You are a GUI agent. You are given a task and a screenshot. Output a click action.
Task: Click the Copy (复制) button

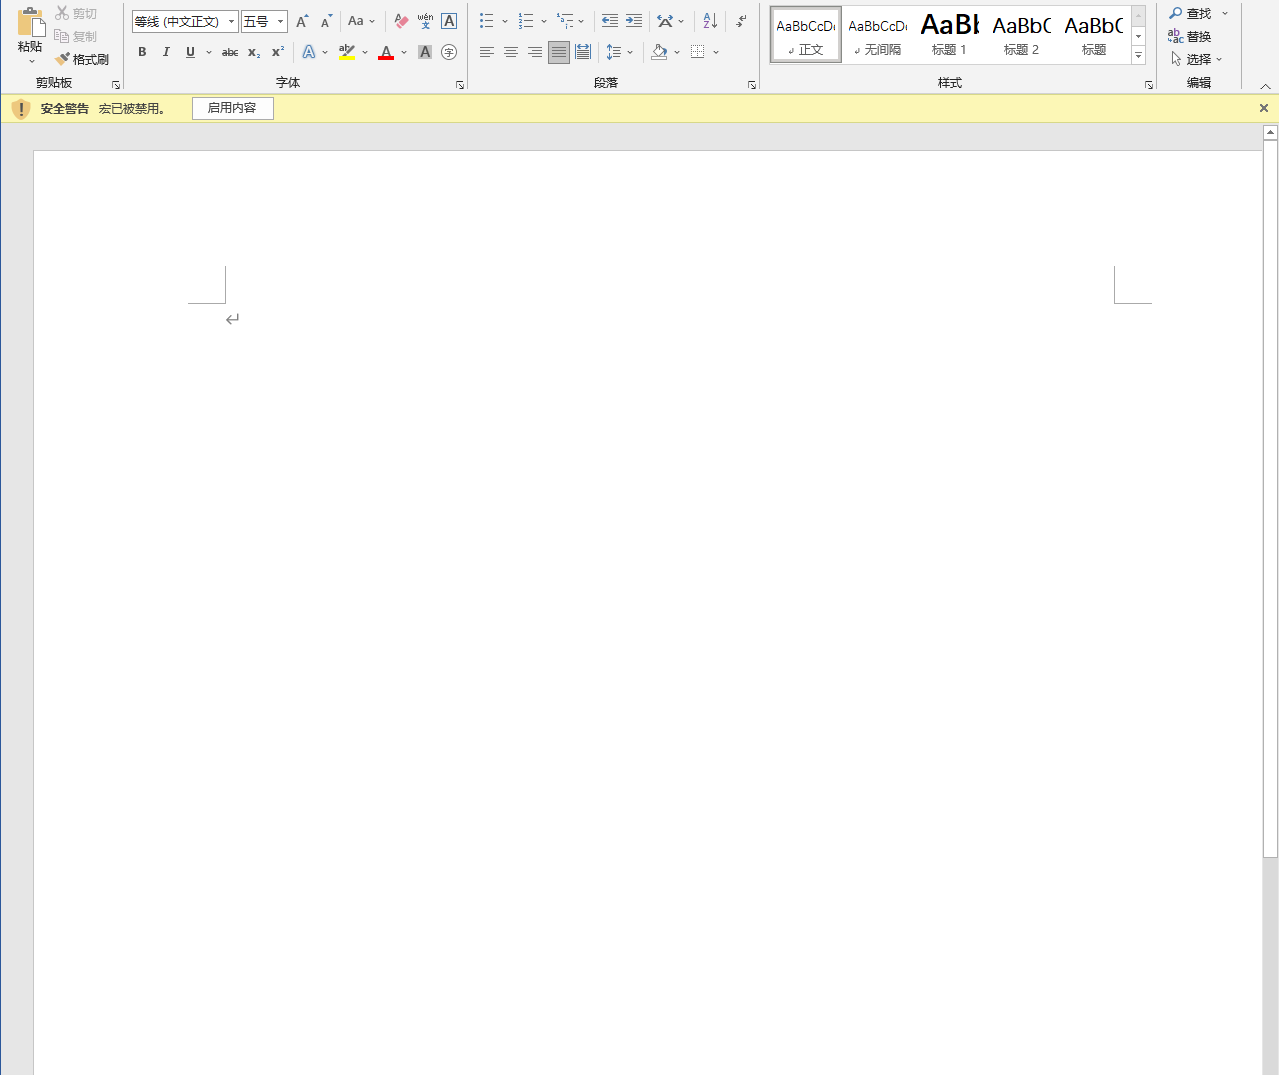click(x=76, y=36)
